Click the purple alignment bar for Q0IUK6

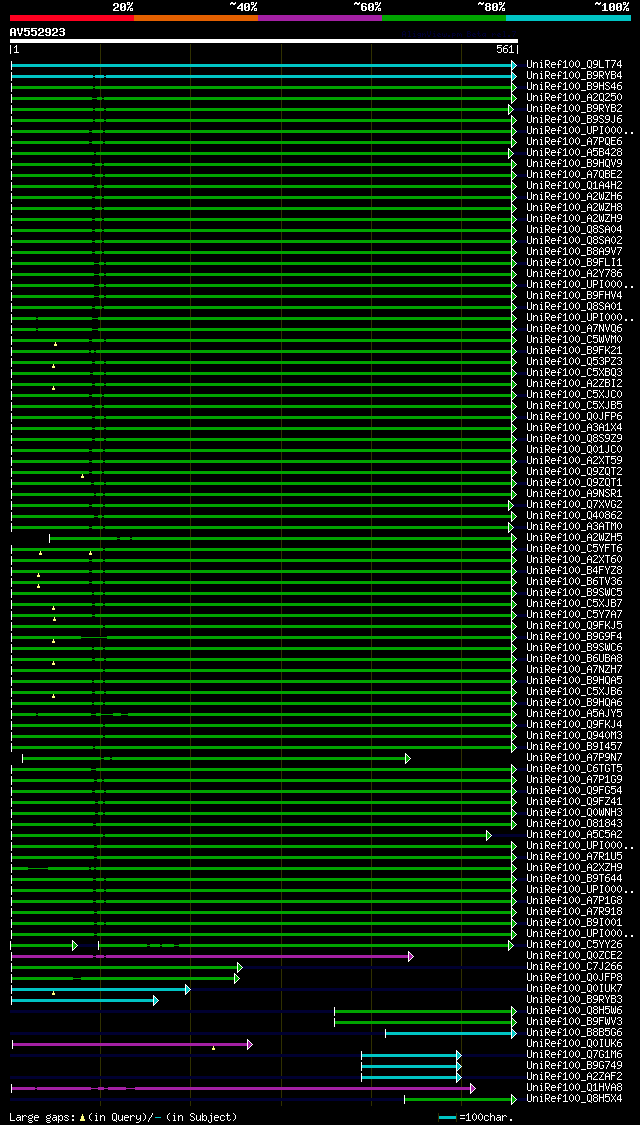click(x=132, y=1044)
